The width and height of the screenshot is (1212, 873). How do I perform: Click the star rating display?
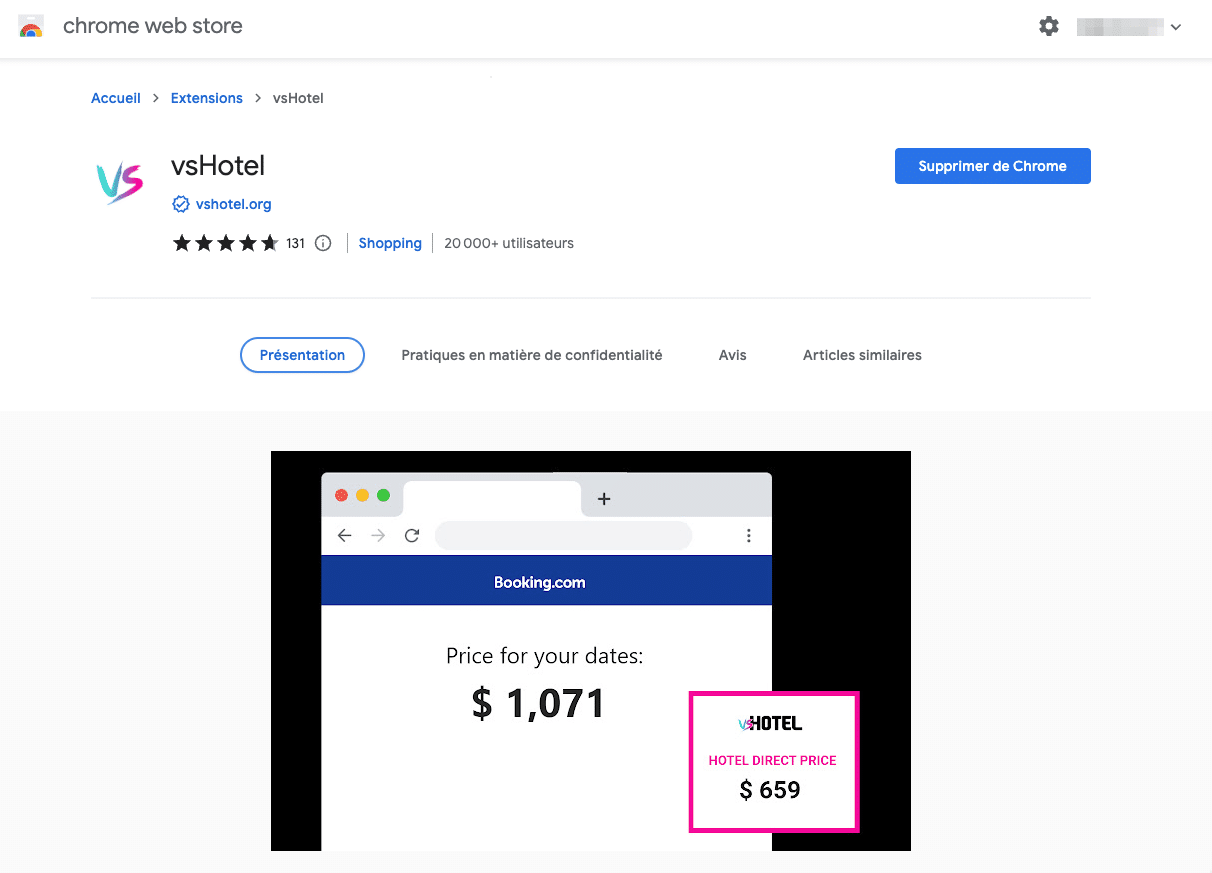pos(226,243)
